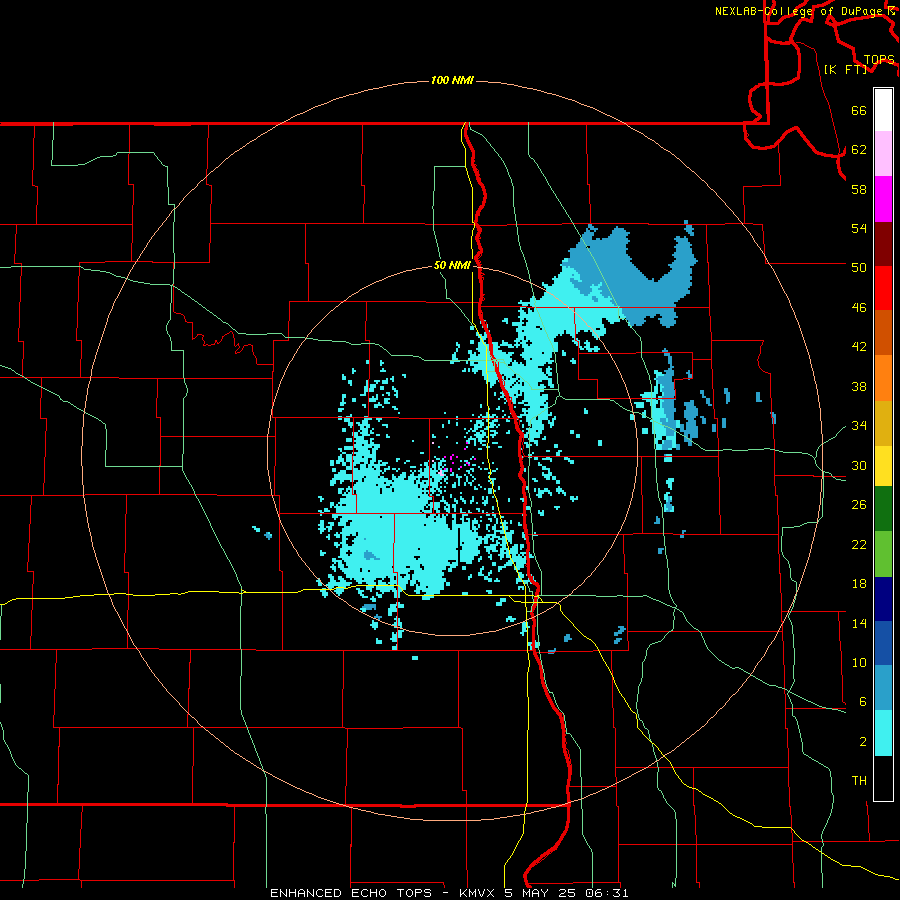Viewport: 900px width, 900px height.
Task: Click the cyan legend swatch
Action: (x=883, y=734)
